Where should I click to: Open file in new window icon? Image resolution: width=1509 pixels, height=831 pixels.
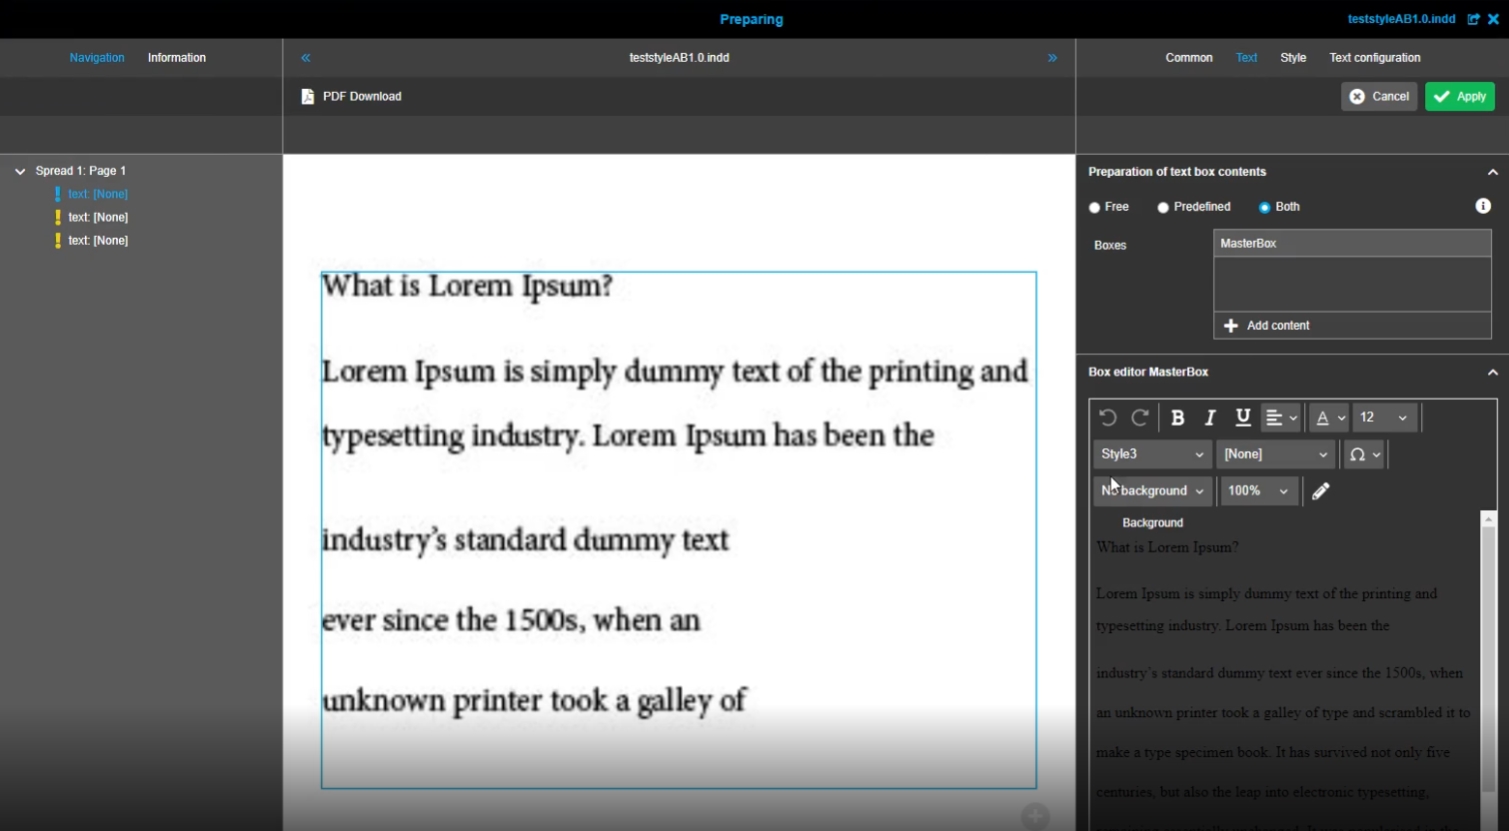point(1473,19)
